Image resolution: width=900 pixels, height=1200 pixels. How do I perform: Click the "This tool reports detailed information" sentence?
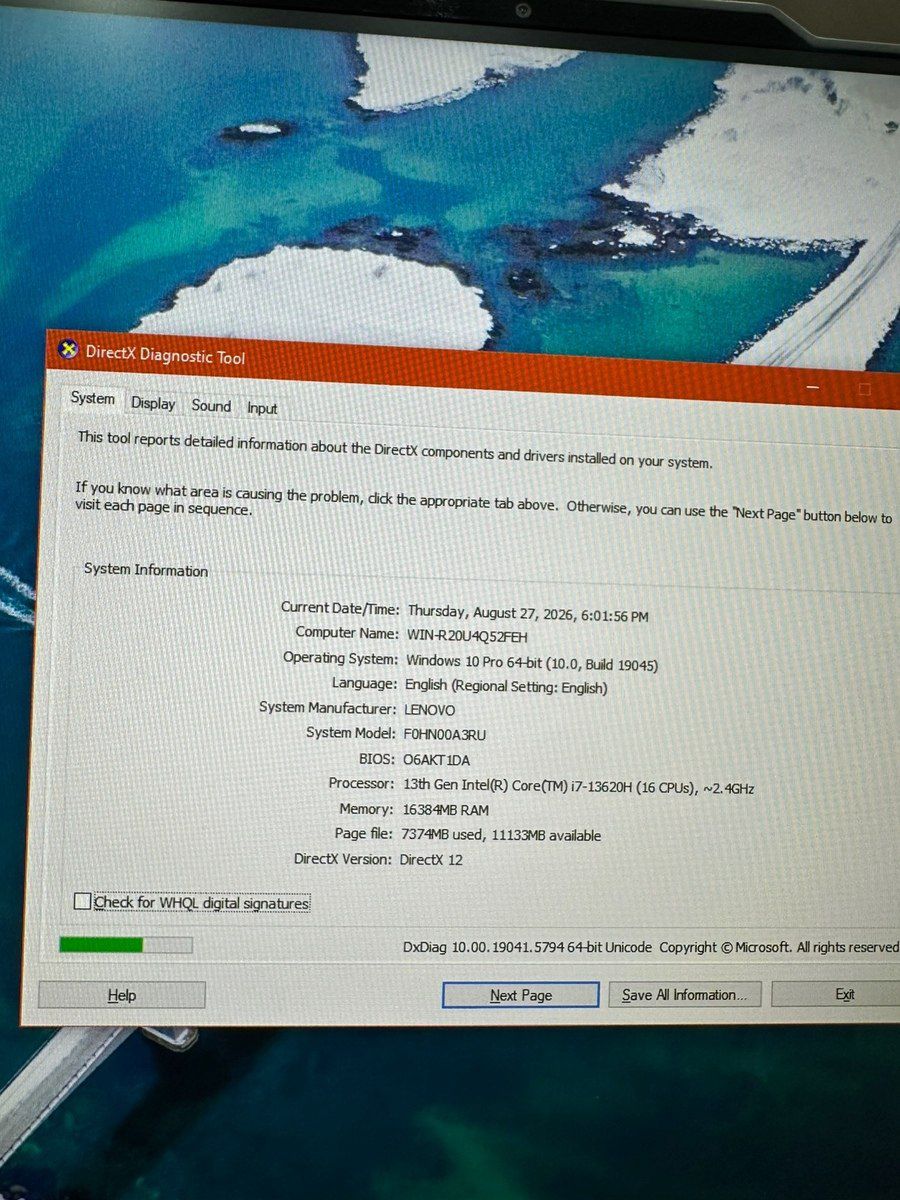[x=395, y=450]
